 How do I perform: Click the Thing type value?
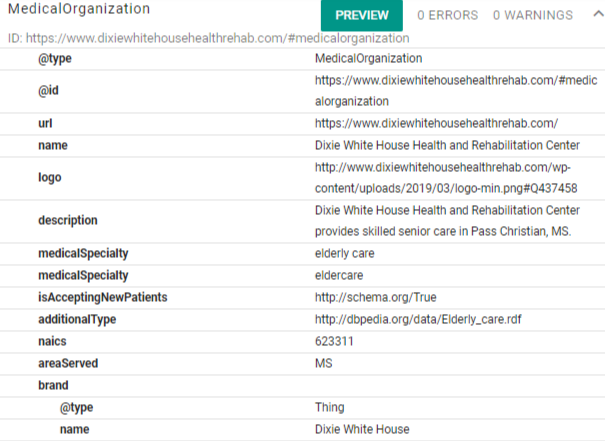point(330,407)
